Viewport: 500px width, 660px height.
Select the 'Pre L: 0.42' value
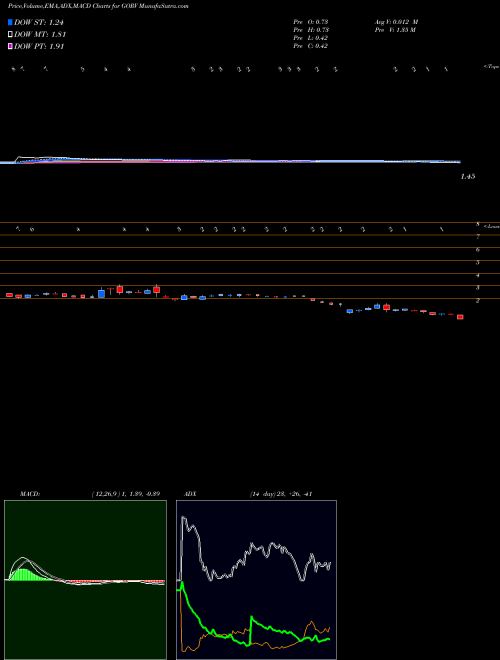311,38
